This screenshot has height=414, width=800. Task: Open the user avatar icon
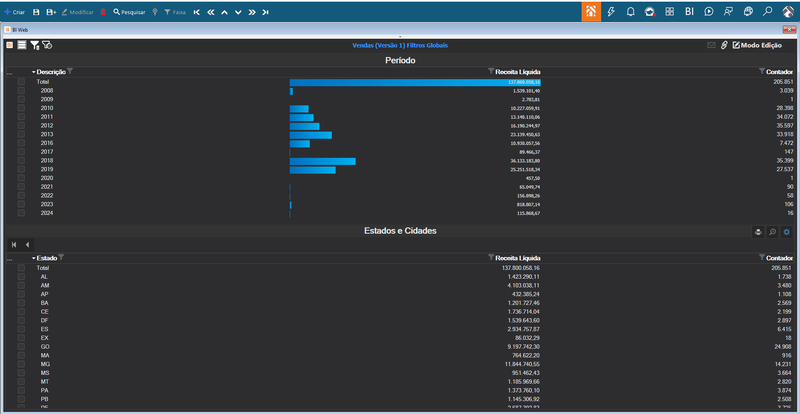(787, 11)
